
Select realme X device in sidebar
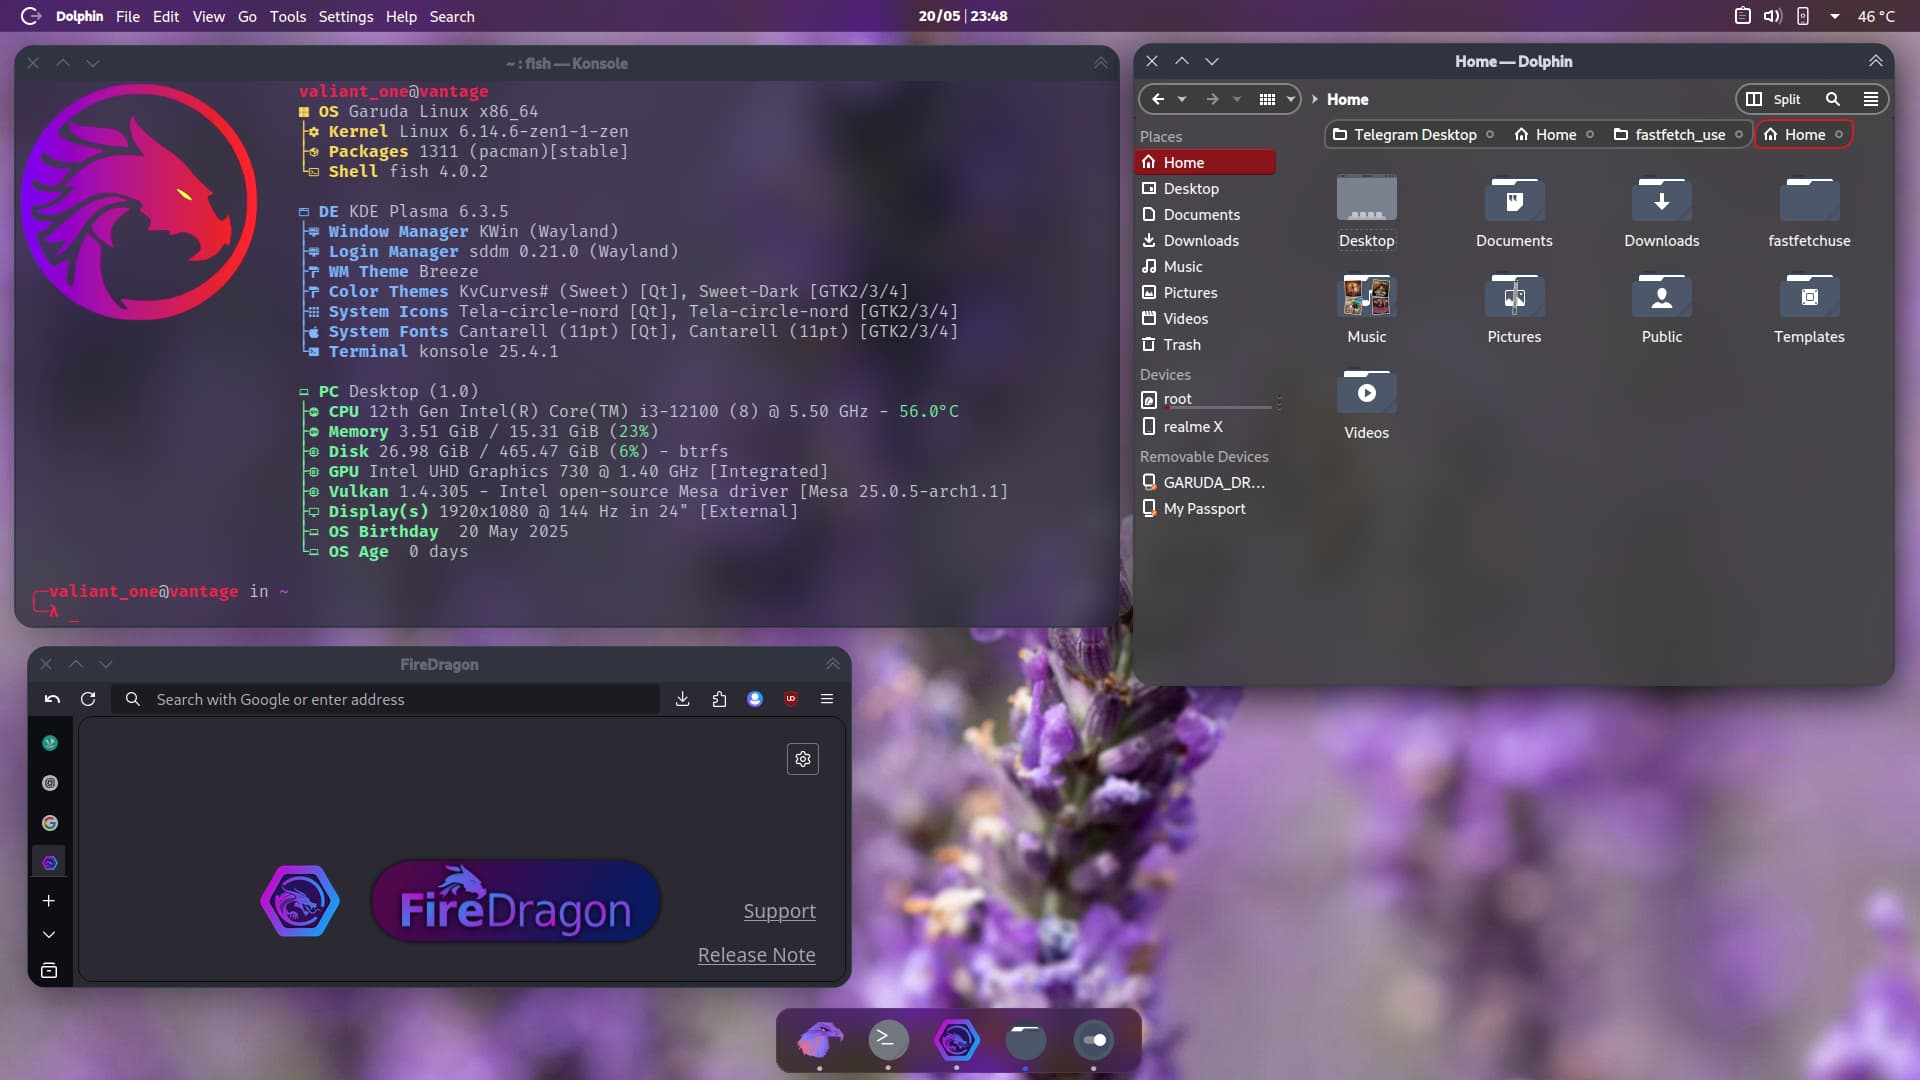[1205, 426]
